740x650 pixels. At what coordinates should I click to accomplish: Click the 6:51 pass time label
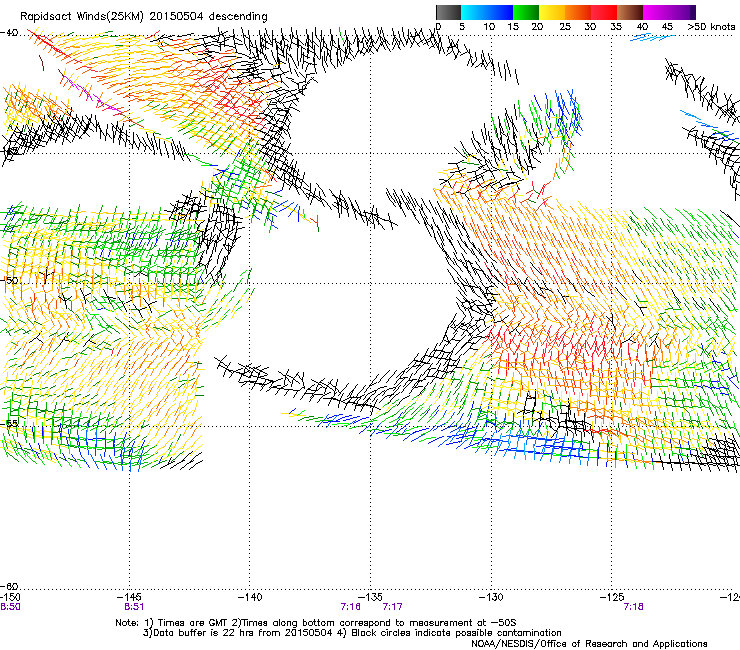point(134,607)
